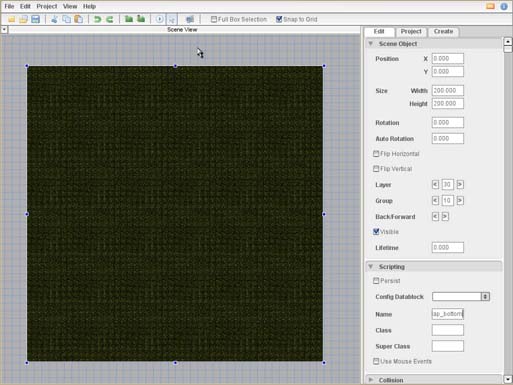Screen dimensions: 513x385
Task: Collapse the Scripting section
Action: pyautogui.click(x=371, y=266)
